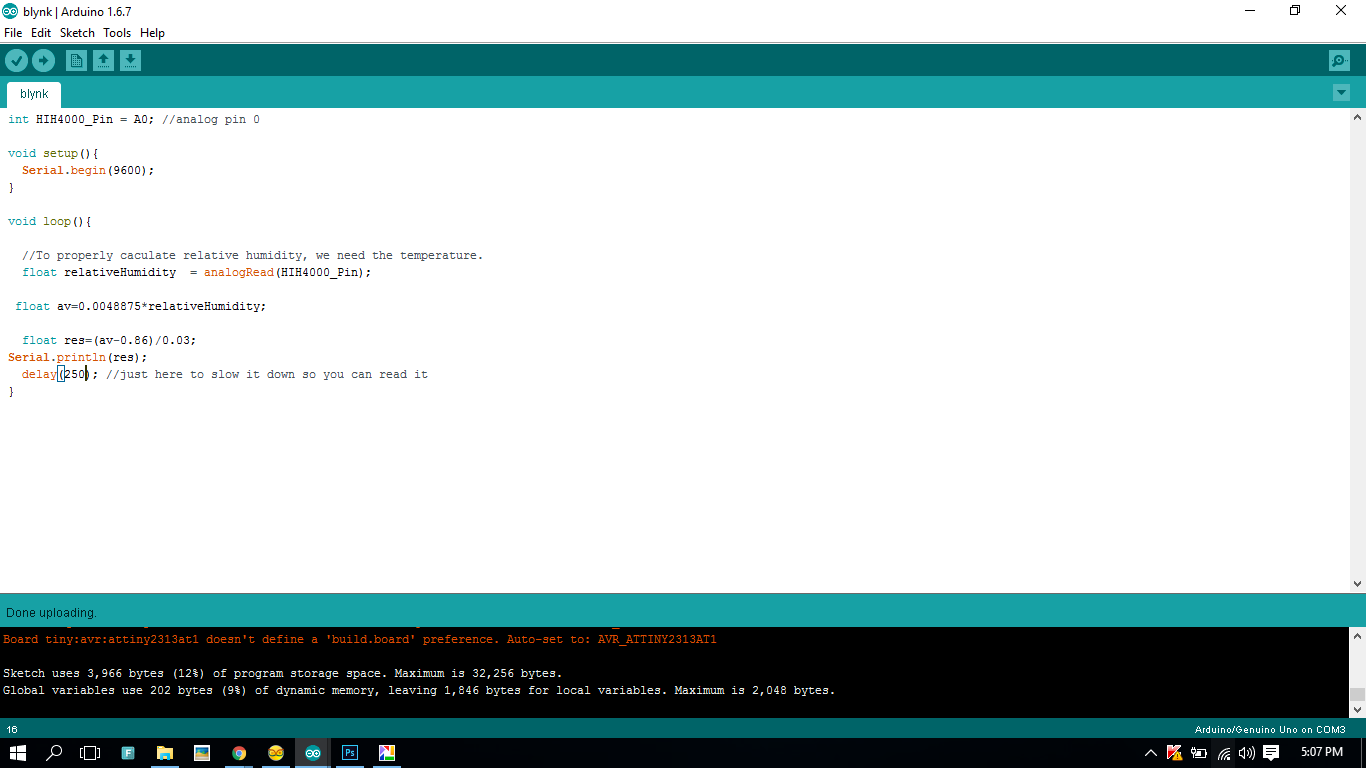Open Photoshop from the taskbar

tap(350, 753)
